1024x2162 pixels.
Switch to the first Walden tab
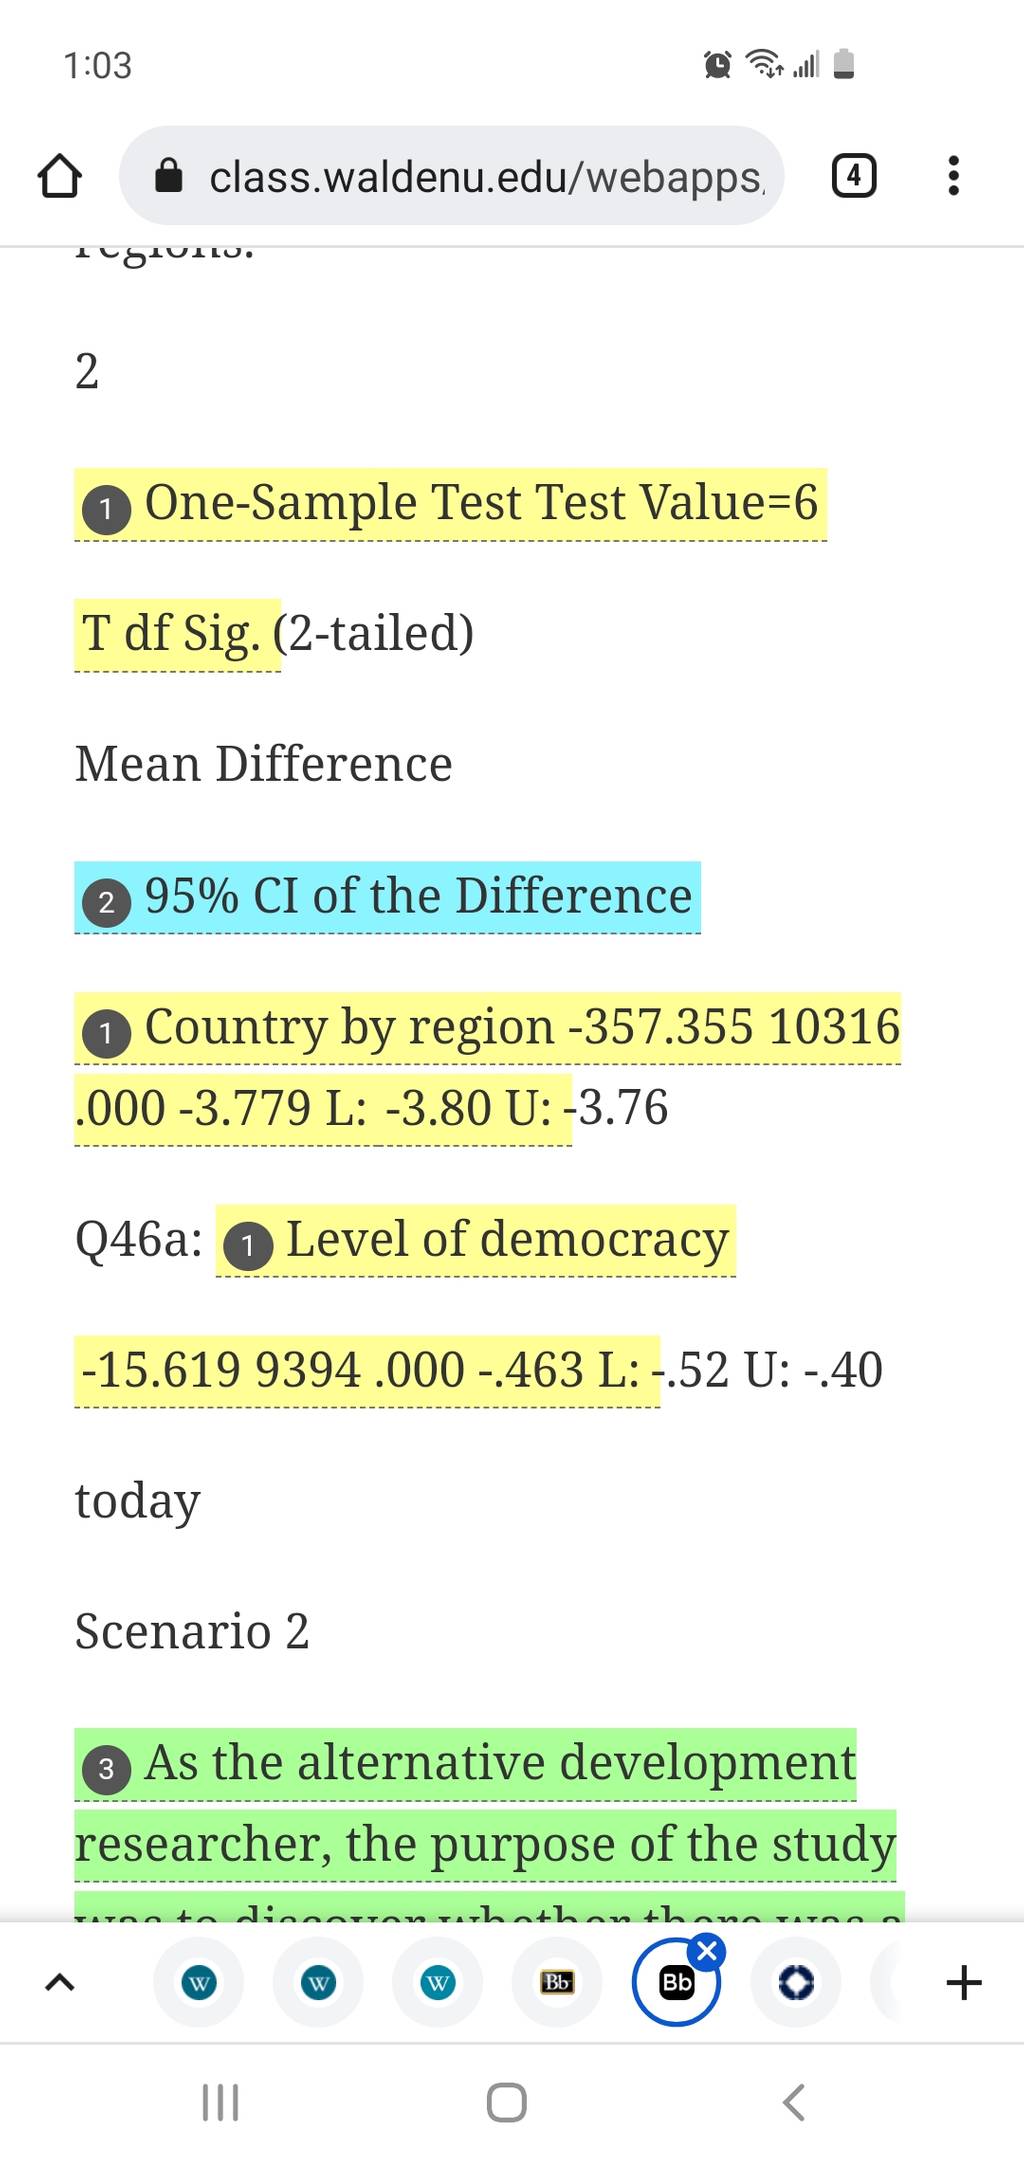[199, 1982]
